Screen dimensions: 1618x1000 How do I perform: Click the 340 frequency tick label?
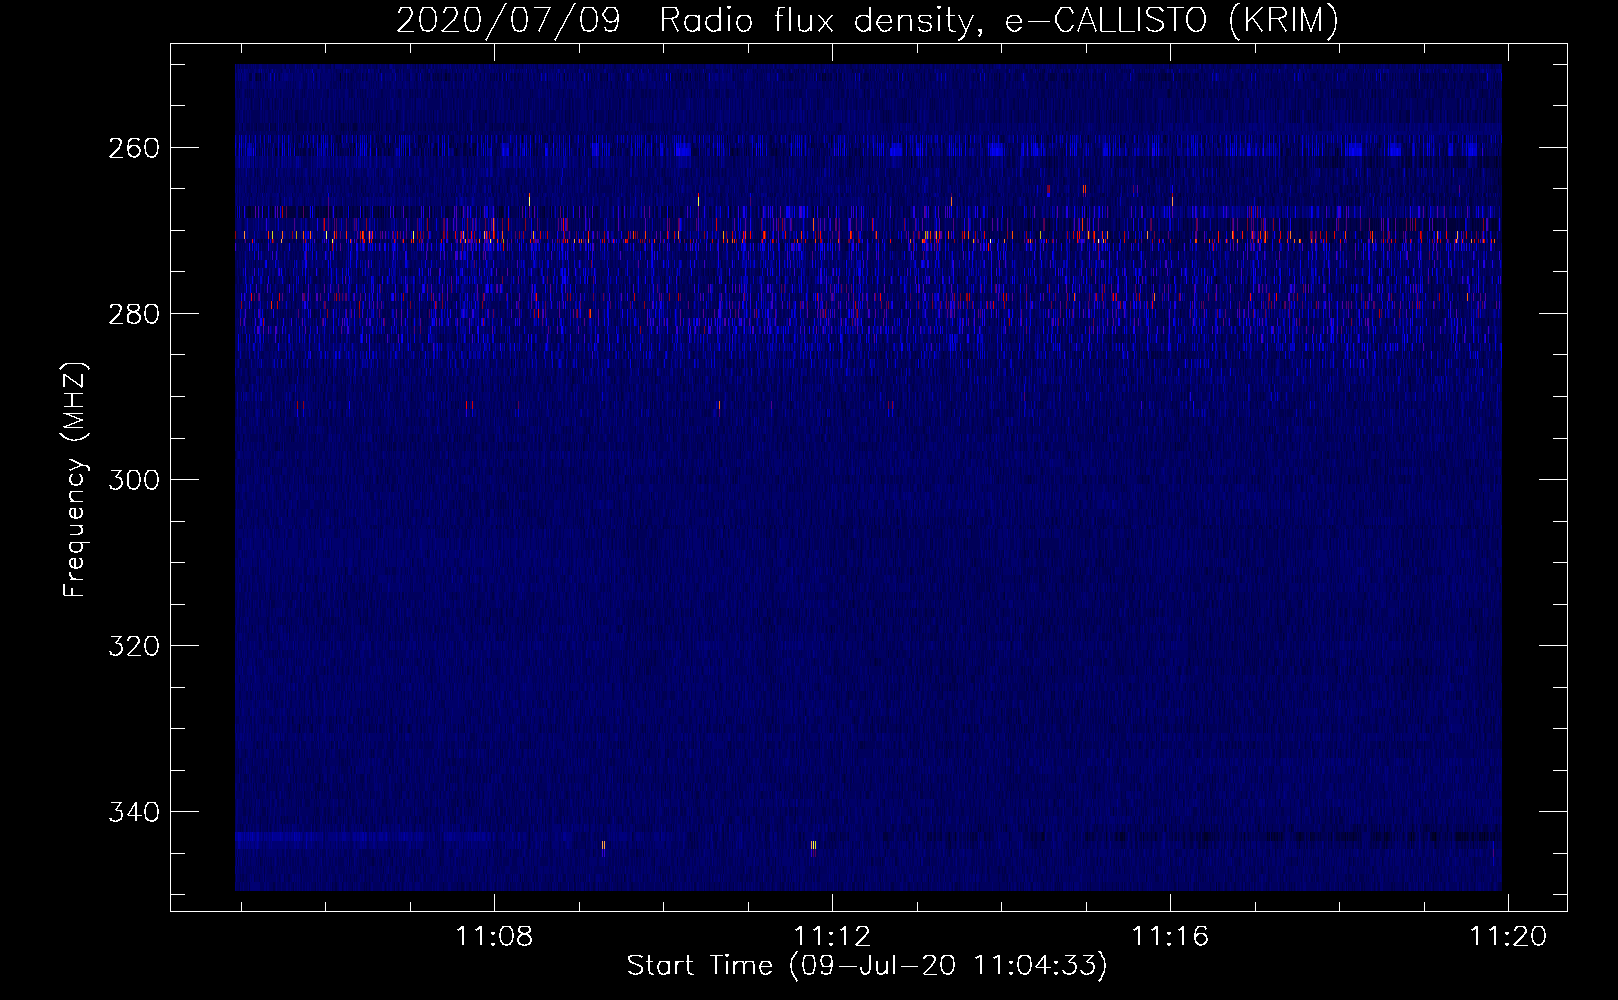(134, 812)
